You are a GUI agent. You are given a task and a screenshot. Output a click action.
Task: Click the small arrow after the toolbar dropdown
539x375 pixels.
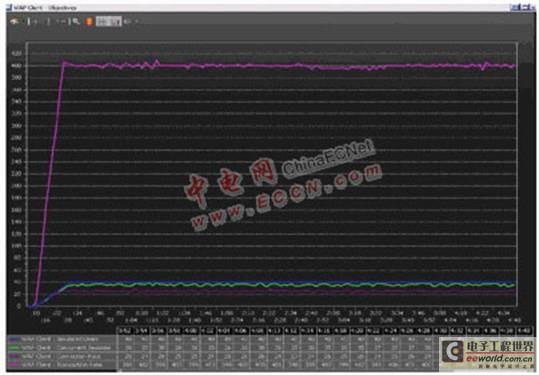coord(137,21)
